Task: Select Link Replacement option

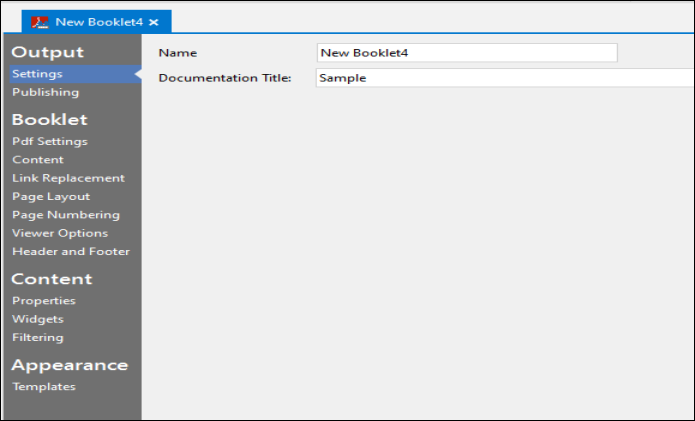Action: 68,178
